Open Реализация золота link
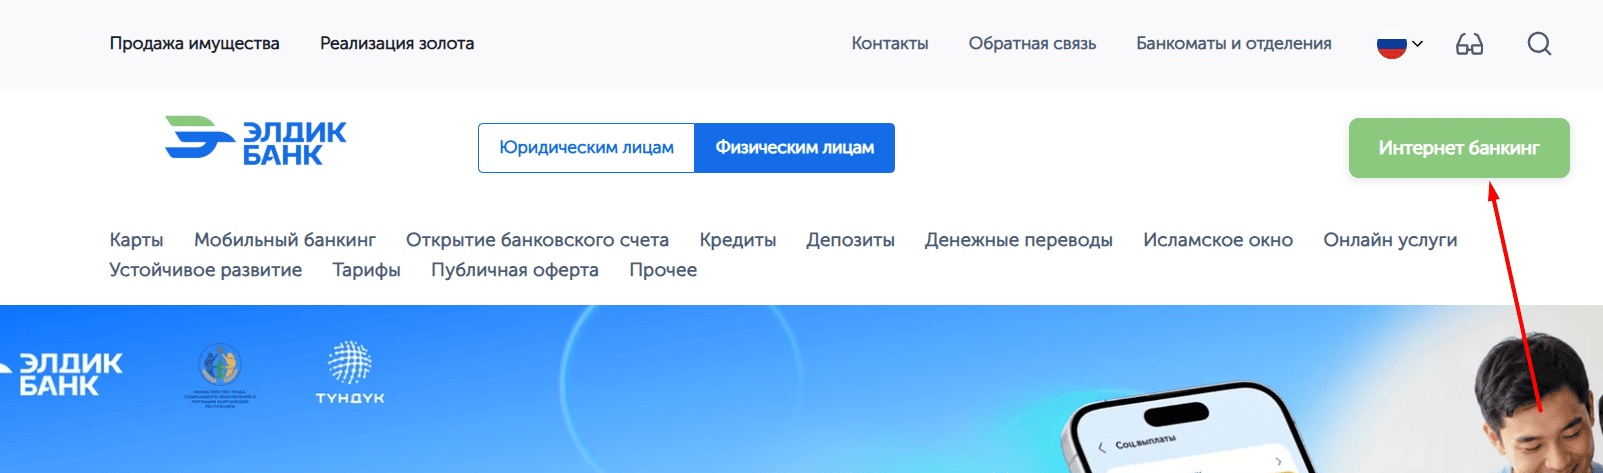 [x=397, y=44]
